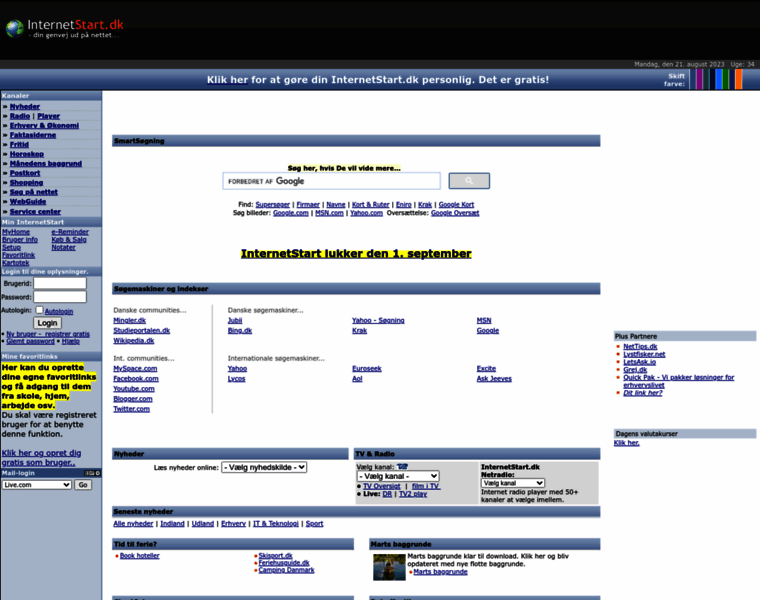Open the Twitter.com link
The image size is (760, 600).
pyautogui.click(x=131, y=409)
